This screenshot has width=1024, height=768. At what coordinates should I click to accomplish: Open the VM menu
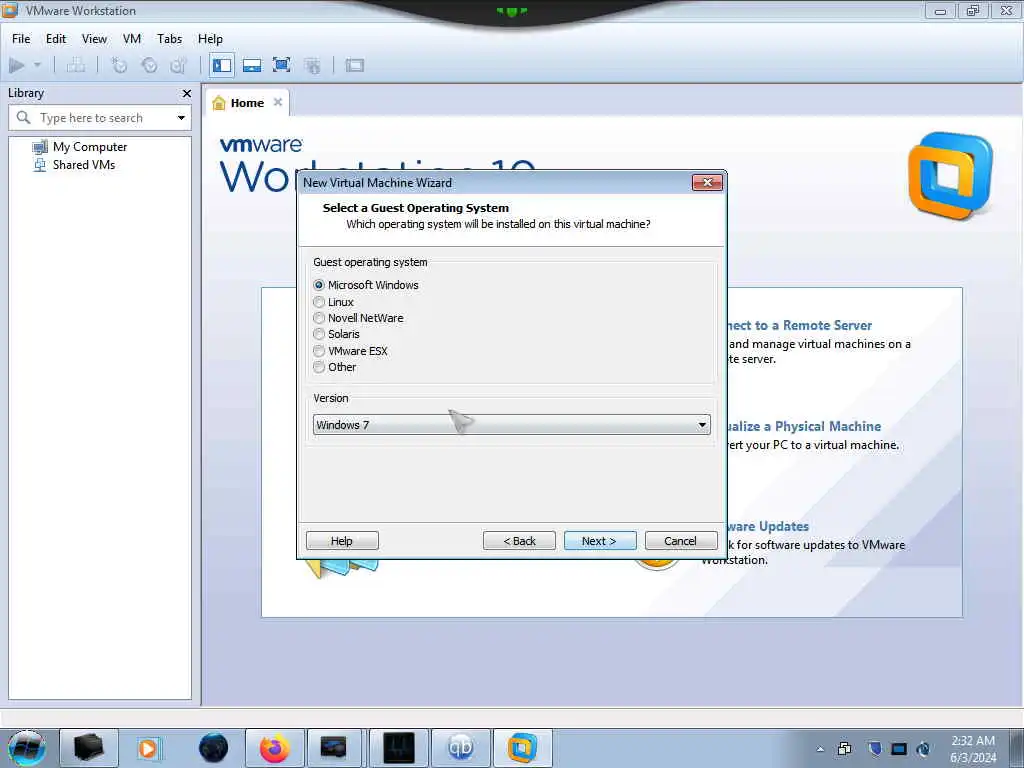132,39
